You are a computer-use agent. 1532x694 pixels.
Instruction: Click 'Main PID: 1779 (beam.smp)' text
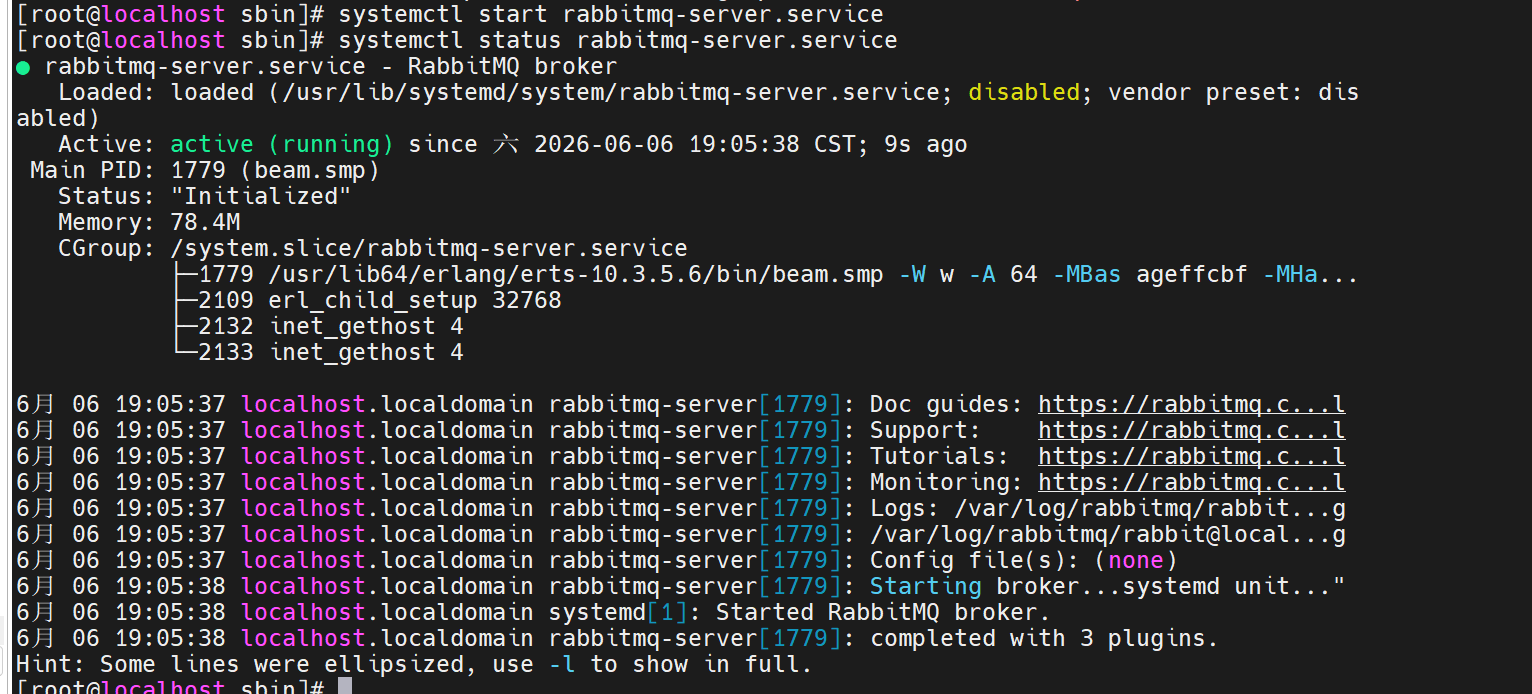(x=205, y=171)
